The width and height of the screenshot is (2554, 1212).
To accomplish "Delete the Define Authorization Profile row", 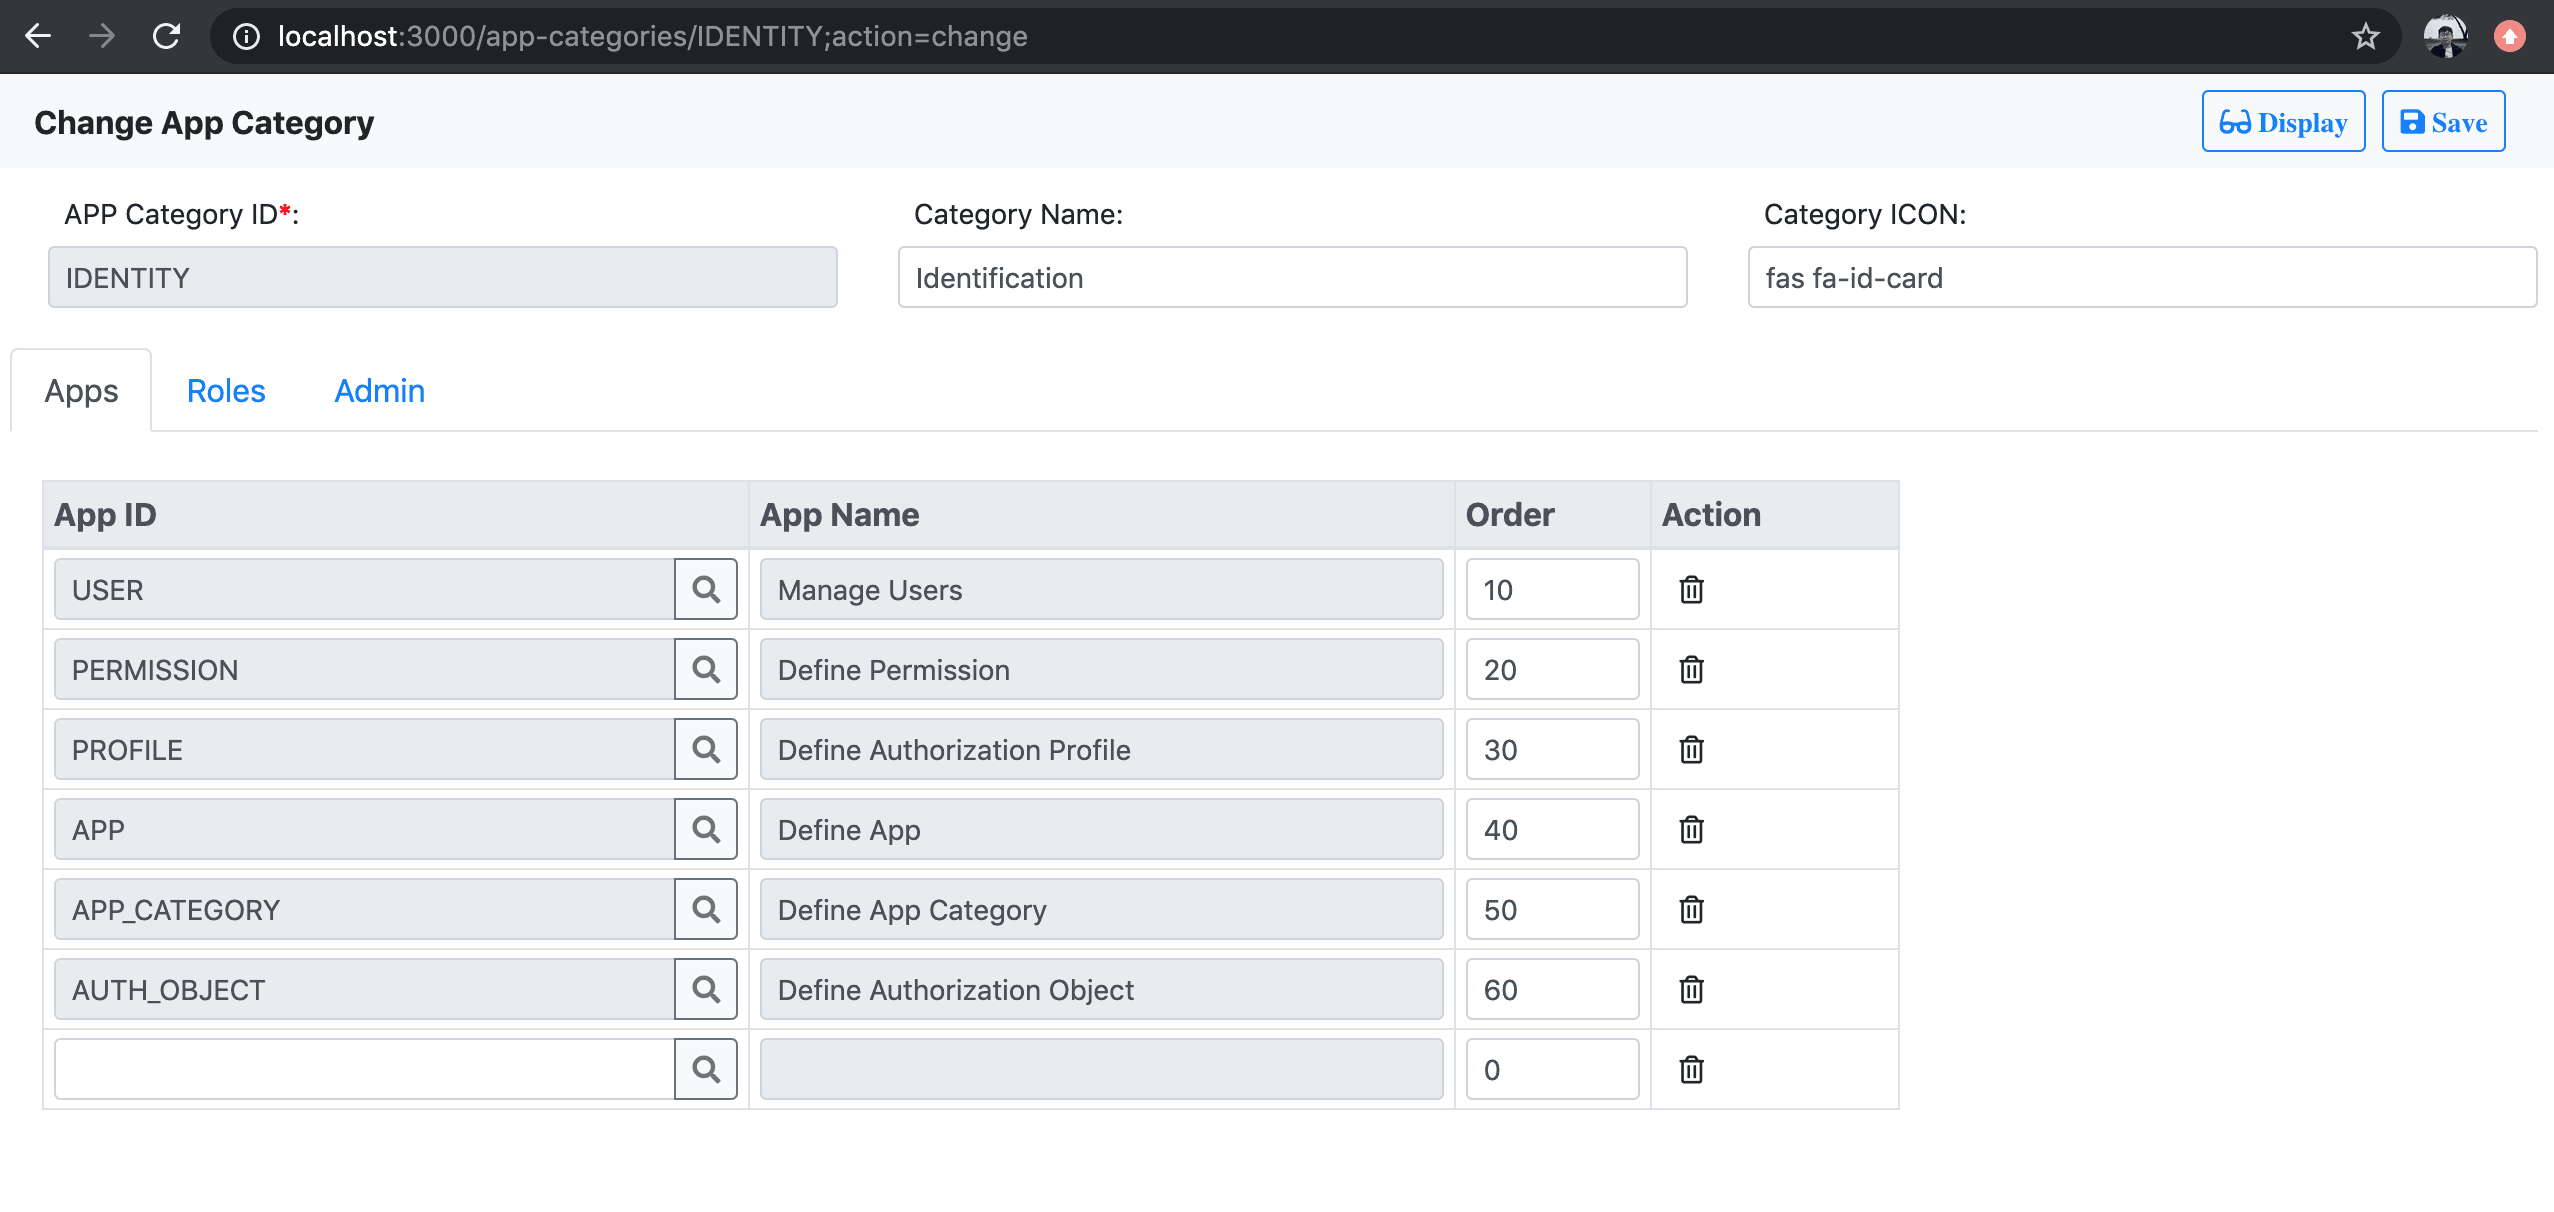I will [x=1691, y=750].
